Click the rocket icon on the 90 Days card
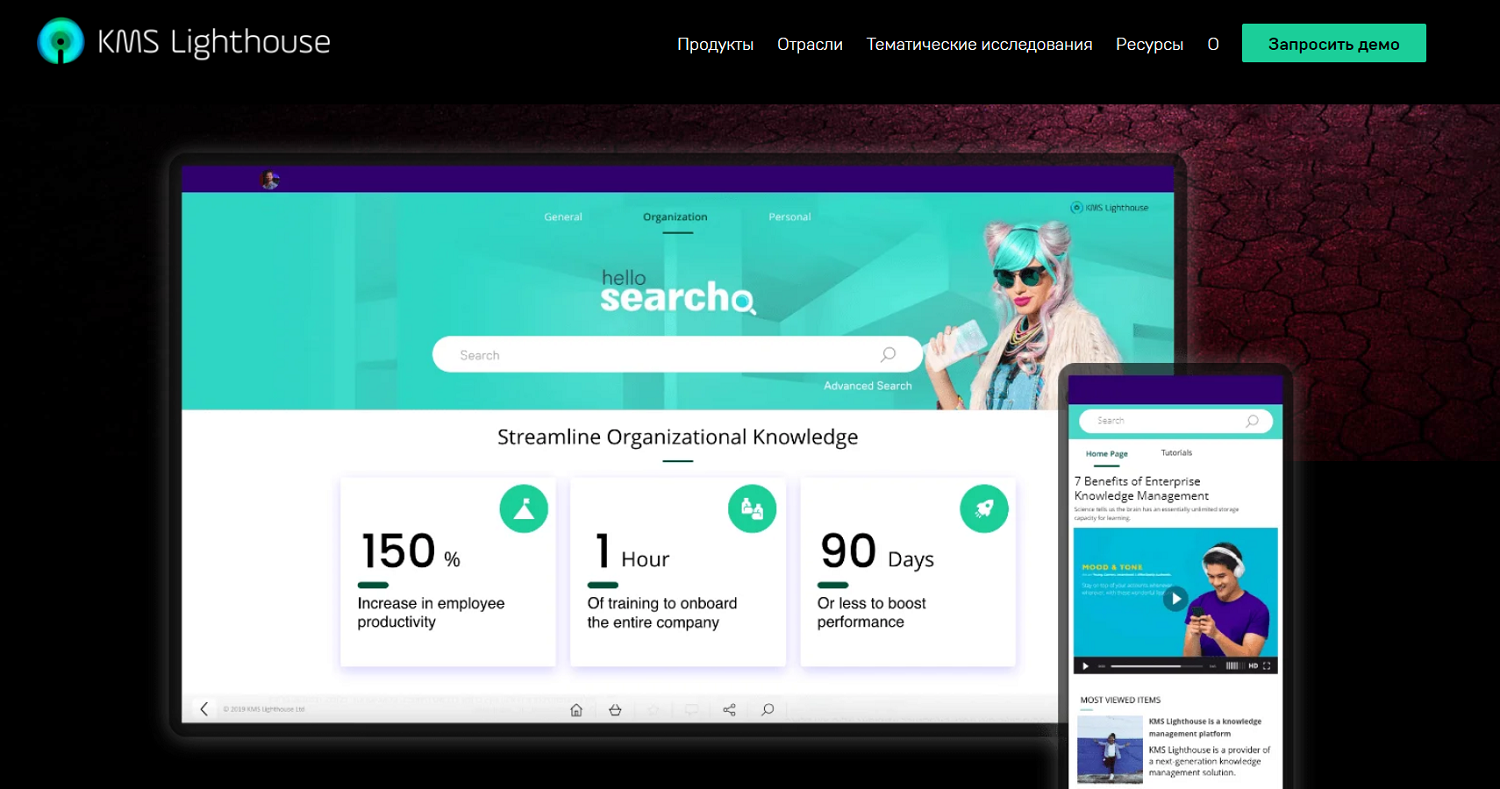The height and width of the screenshot is (789, 1500). click(x=984, y=509)
